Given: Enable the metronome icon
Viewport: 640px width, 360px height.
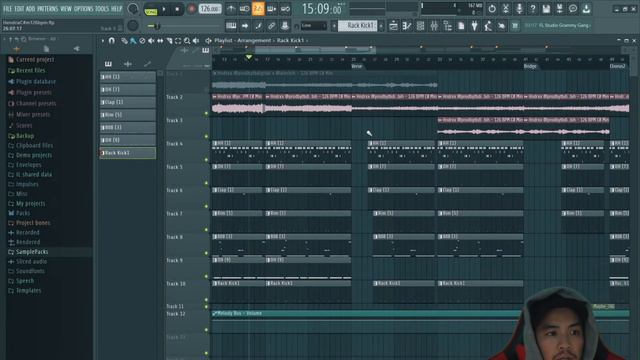Looking at the screenshot, I should point(231,9).
